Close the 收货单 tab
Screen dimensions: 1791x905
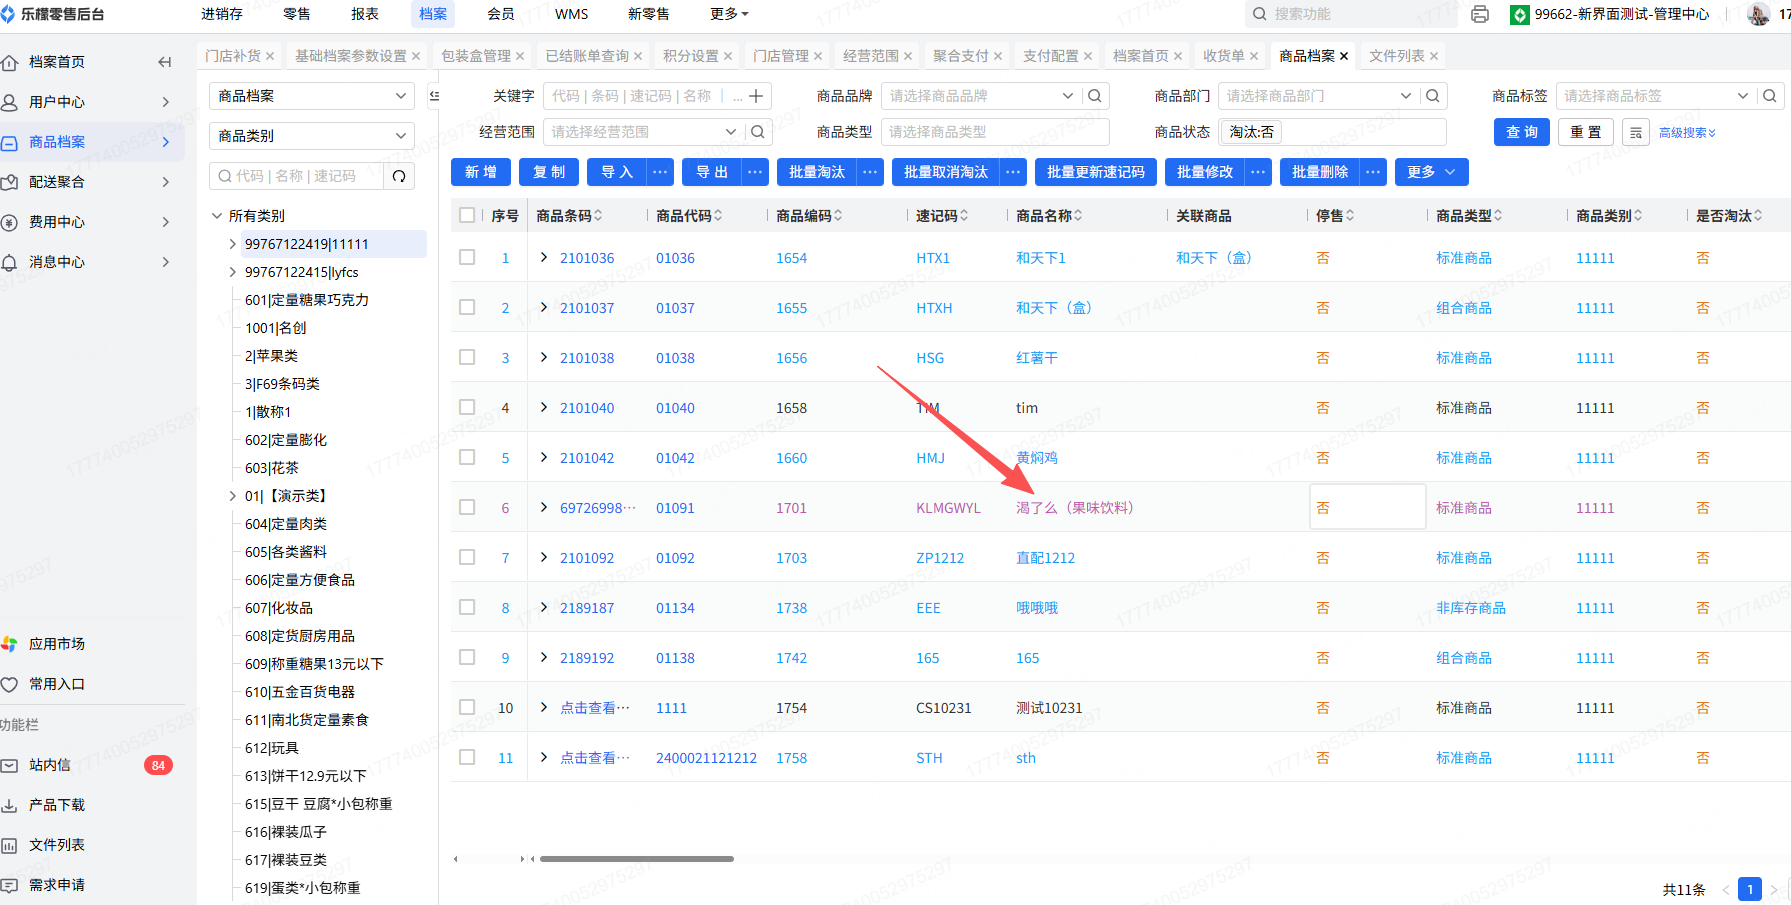tap(1254, 56)
